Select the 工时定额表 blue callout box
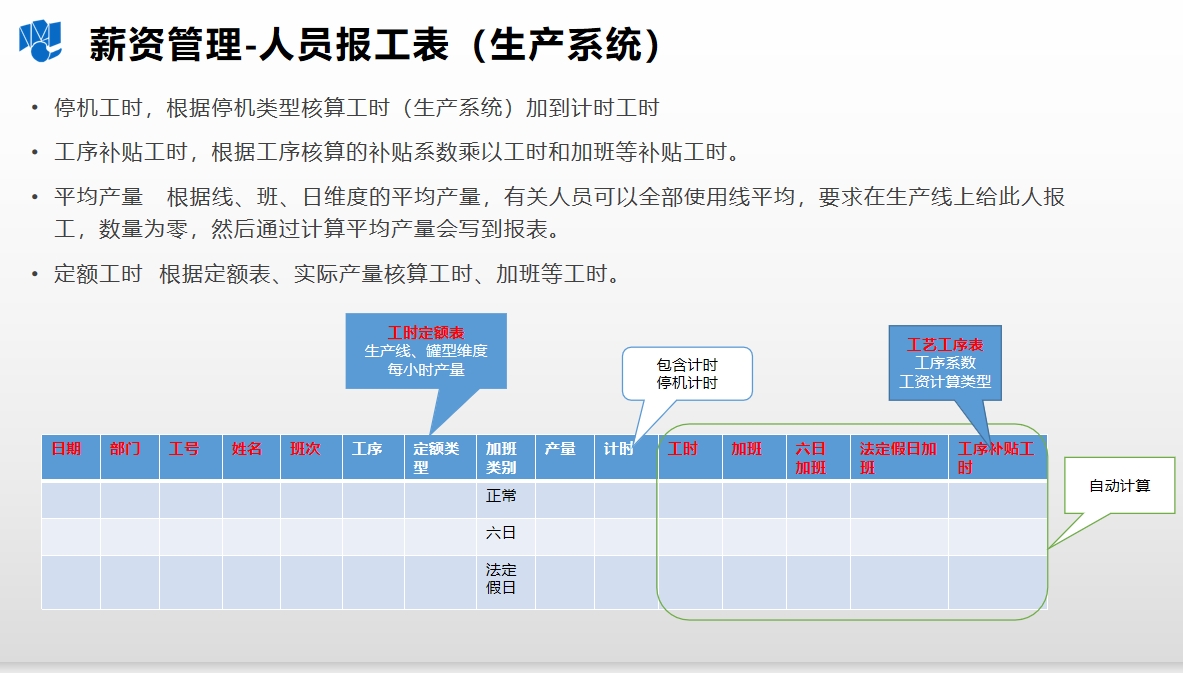Screen dimensions: 1183x673 426,351
